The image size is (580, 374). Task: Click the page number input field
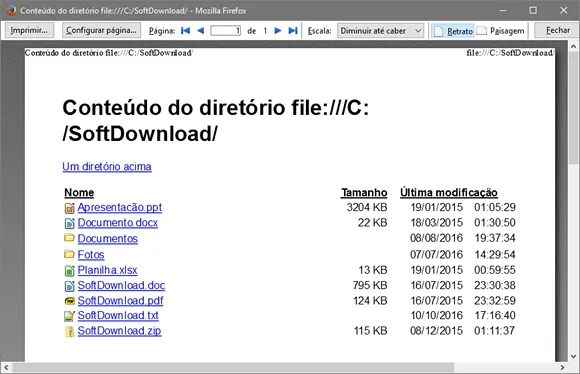(x=226, y=31)
